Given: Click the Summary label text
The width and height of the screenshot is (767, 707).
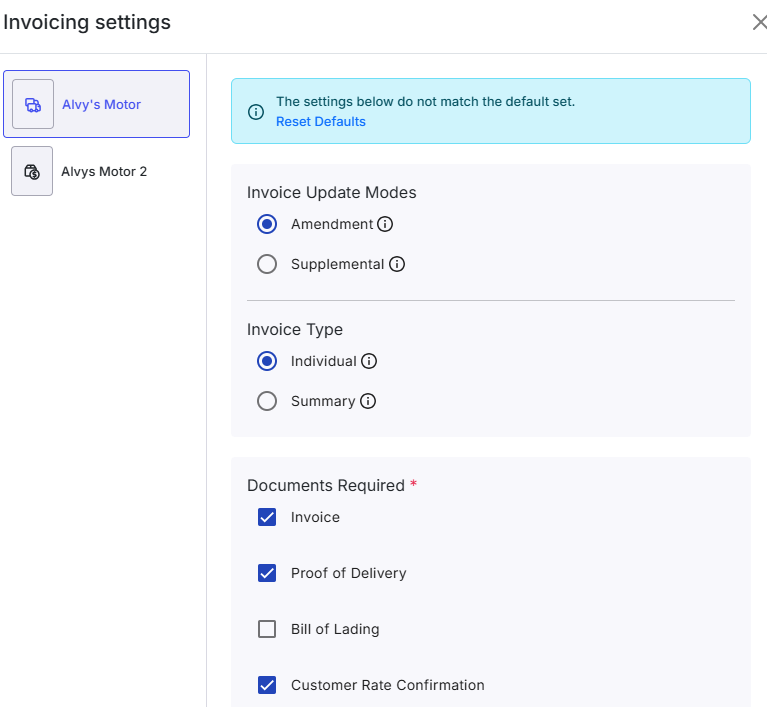Looking at the screenshot, I should pos(323,401).
